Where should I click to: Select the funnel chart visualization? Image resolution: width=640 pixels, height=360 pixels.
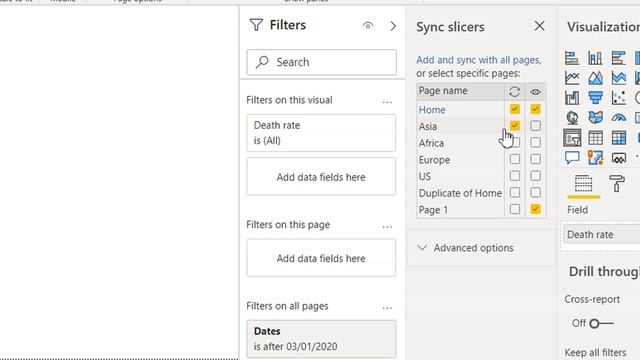click(x=595, y=98)
